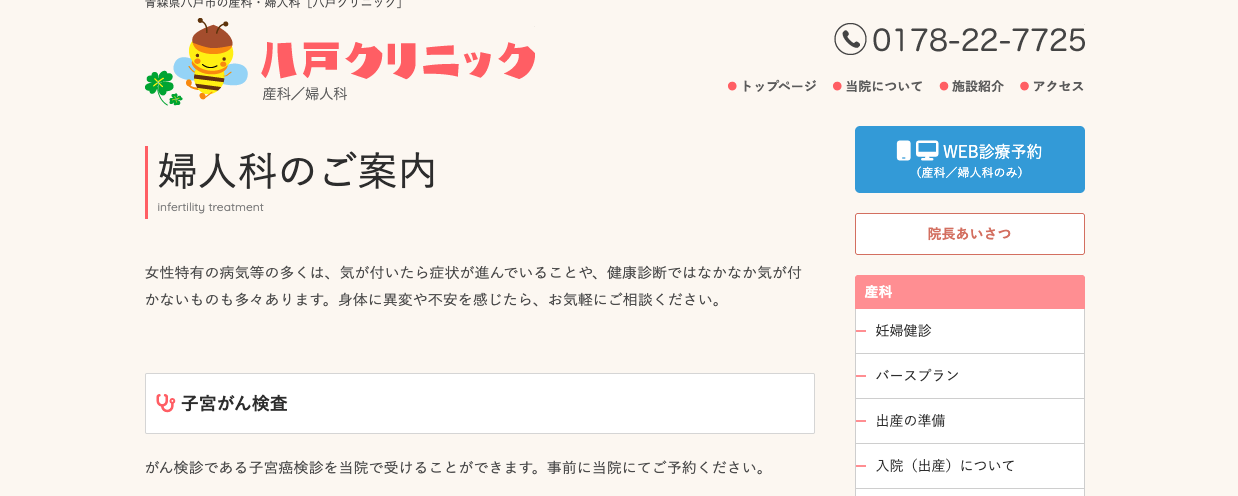Call phone number 0178-22-7725

[x=978, y=40]
